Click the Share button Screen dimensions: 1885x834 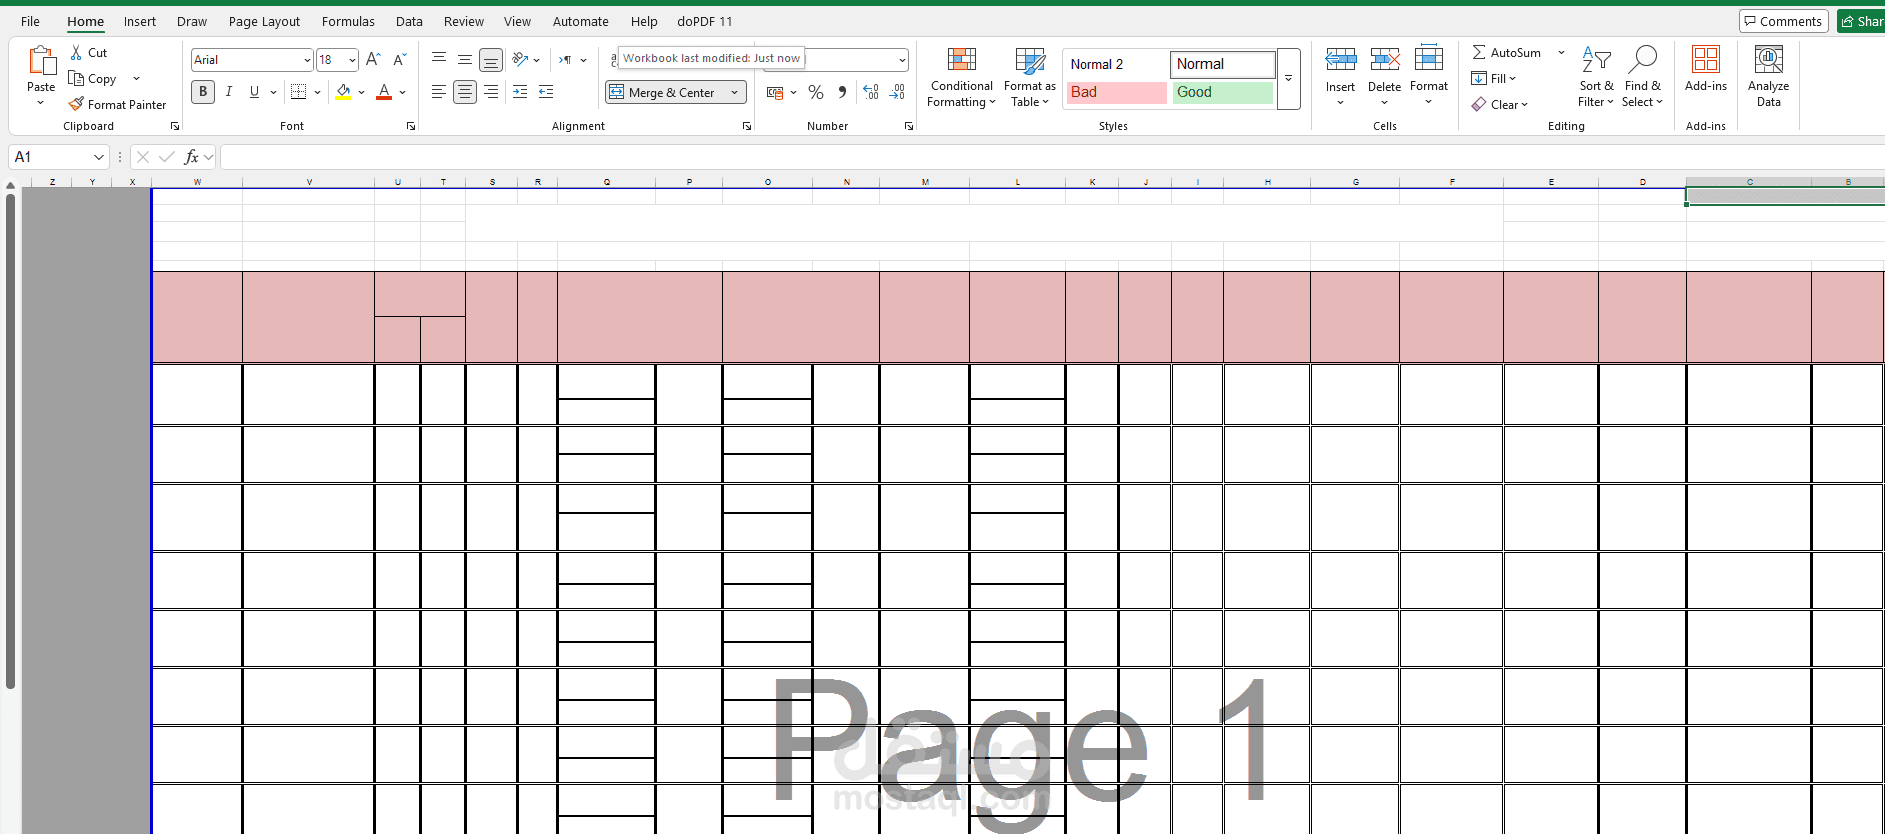pyautogui.click(x=1861, y=21)
